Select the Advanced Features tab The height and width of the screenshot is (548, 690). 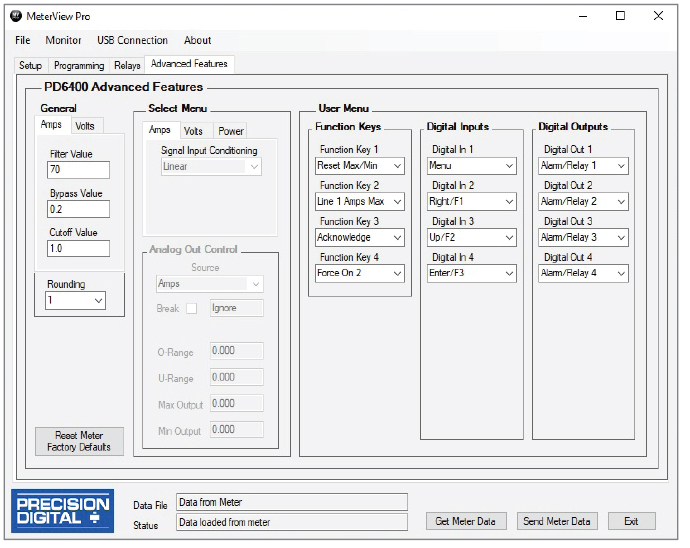189,64
